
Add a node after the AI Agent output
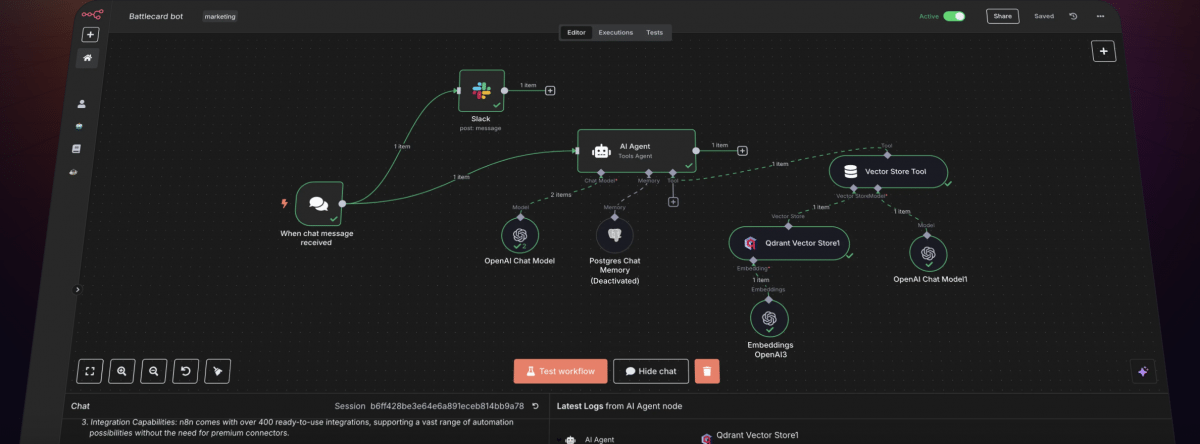pyautogui.click(x=742, y=151)
